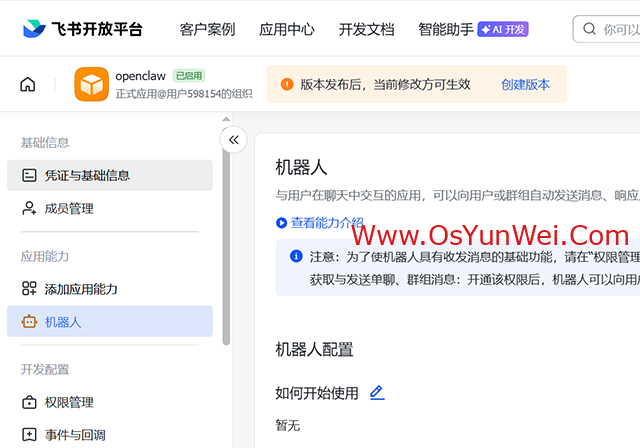Open 事件与回调 in the sidebar

75,435
